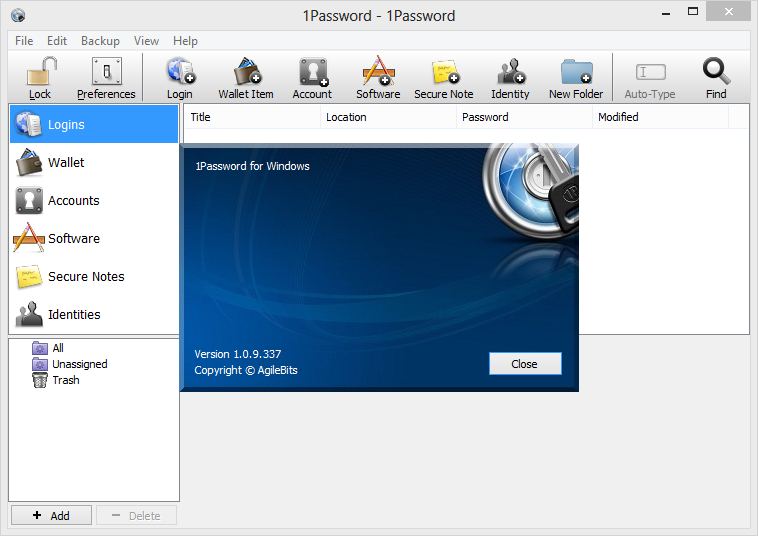The width and height of the screenshot is (758, 536).
Task: Close the 1Password window
Action: 729,12
